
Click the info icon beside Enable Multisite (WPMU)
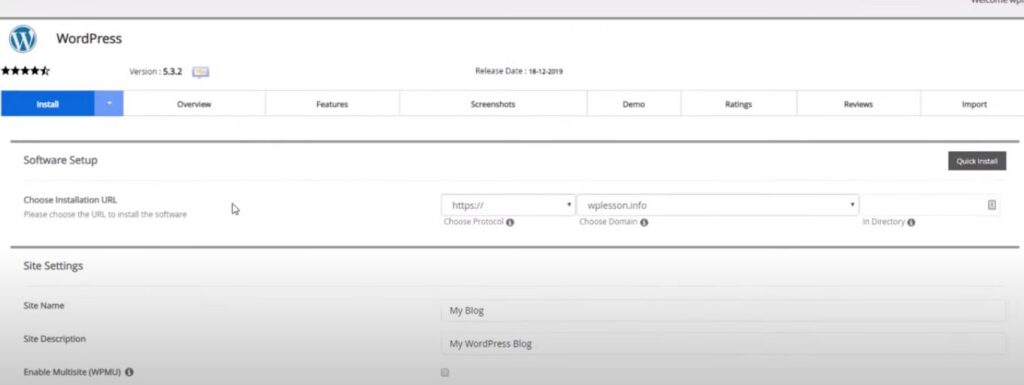[x=129, y=372]
